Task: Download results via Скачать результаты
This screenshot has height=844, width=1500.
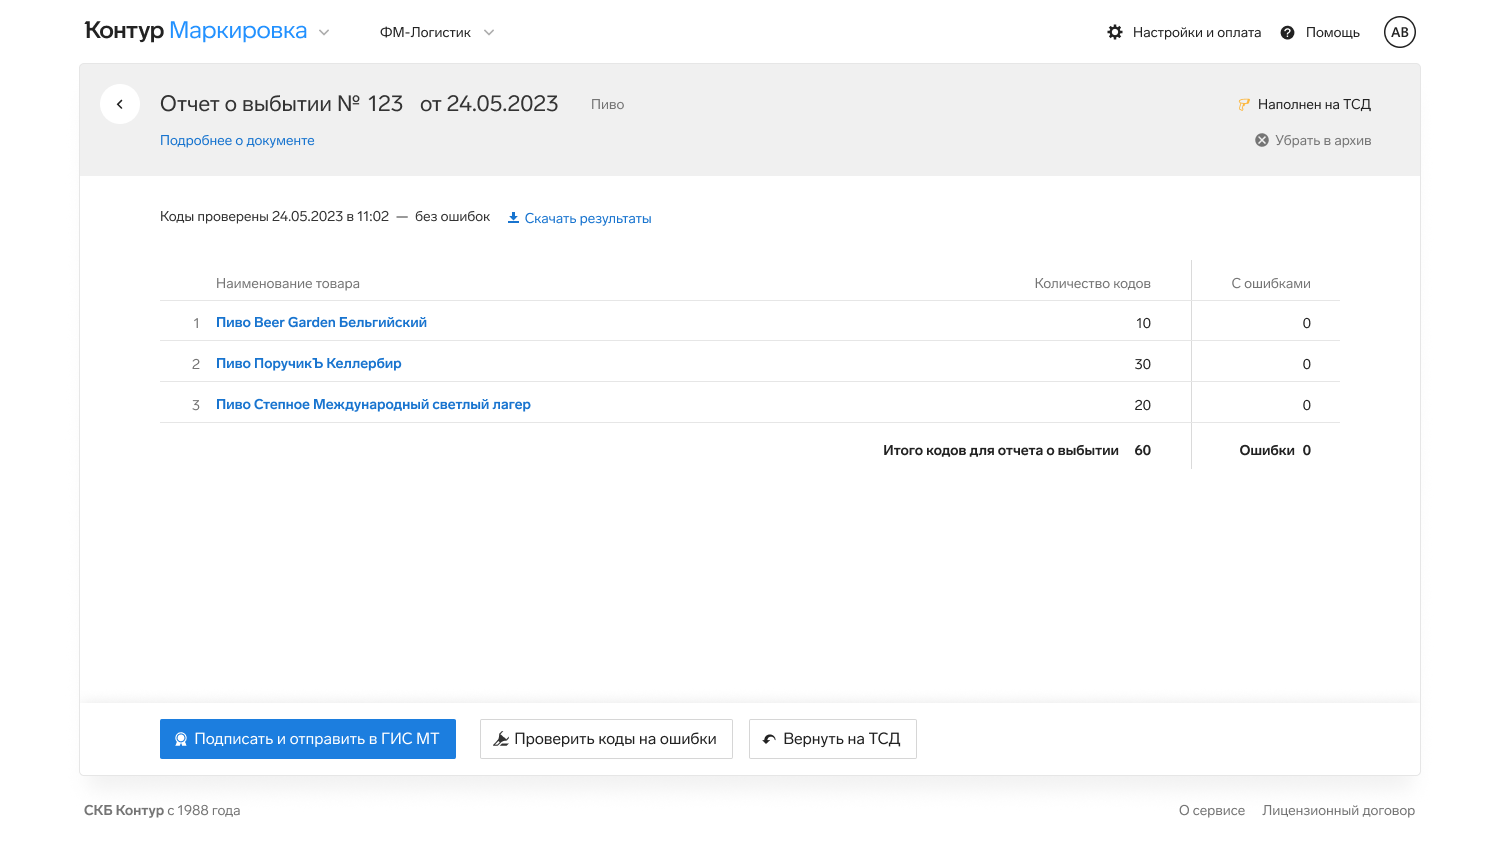Action: click(588, 218)
